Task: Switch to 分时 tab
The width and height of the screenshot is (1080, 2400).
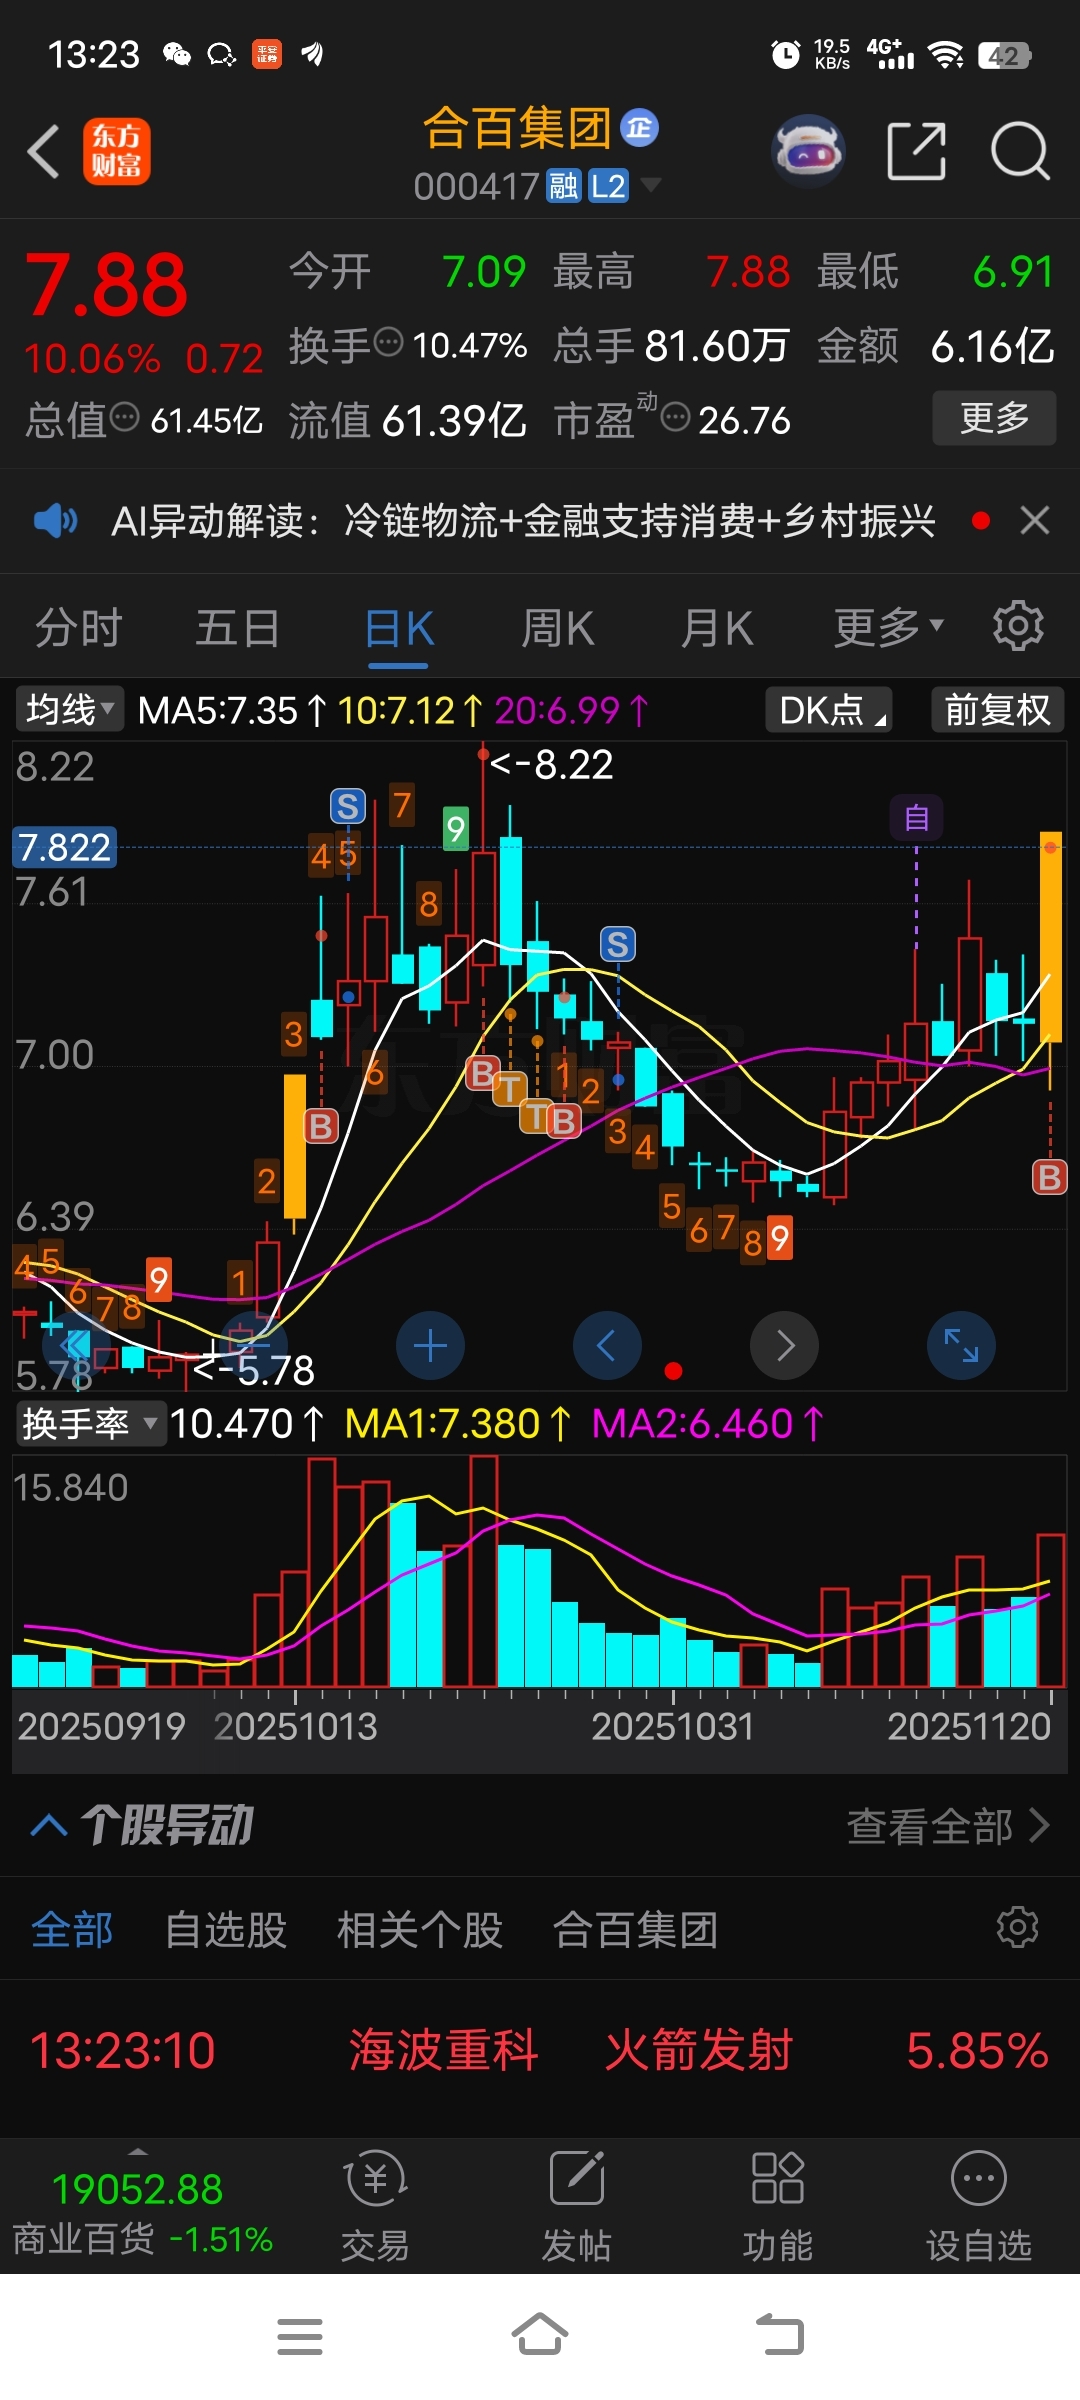Action: coord(79,629)
